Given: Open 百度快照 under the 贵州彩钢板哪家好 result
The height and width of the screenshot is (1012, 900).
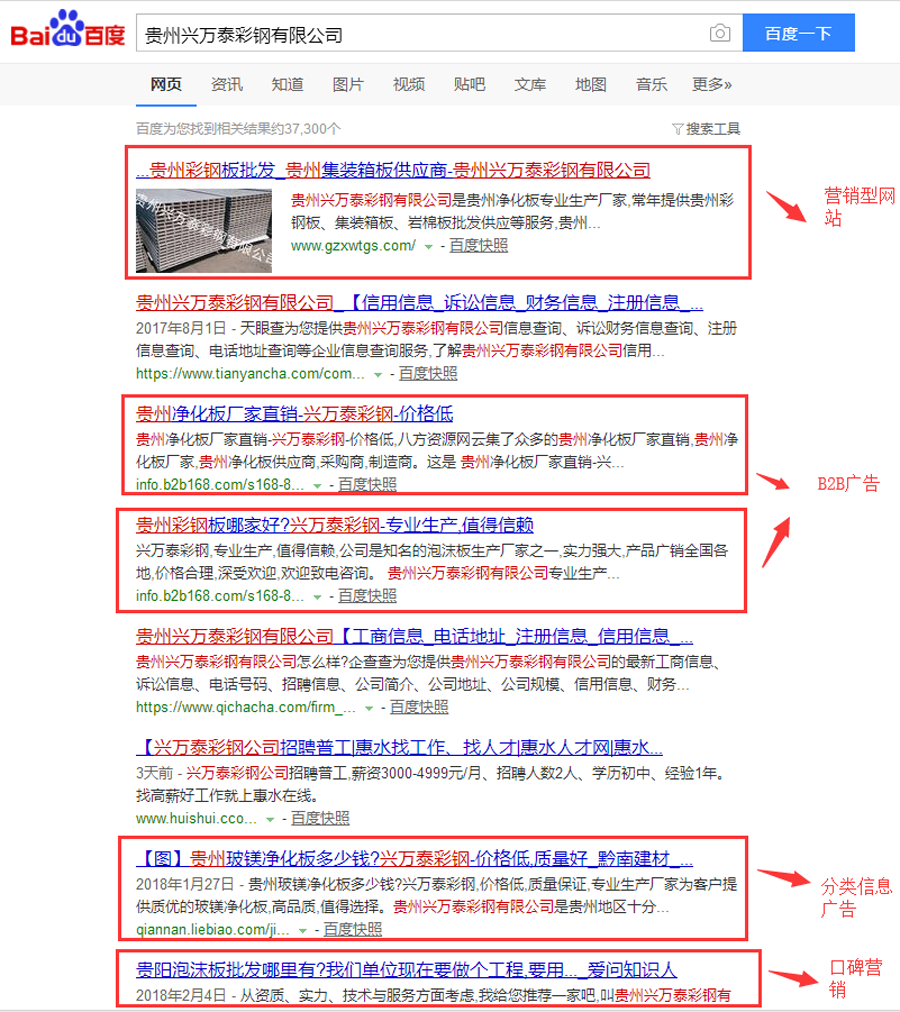Looking at the screenshot, I should point(367,596).
